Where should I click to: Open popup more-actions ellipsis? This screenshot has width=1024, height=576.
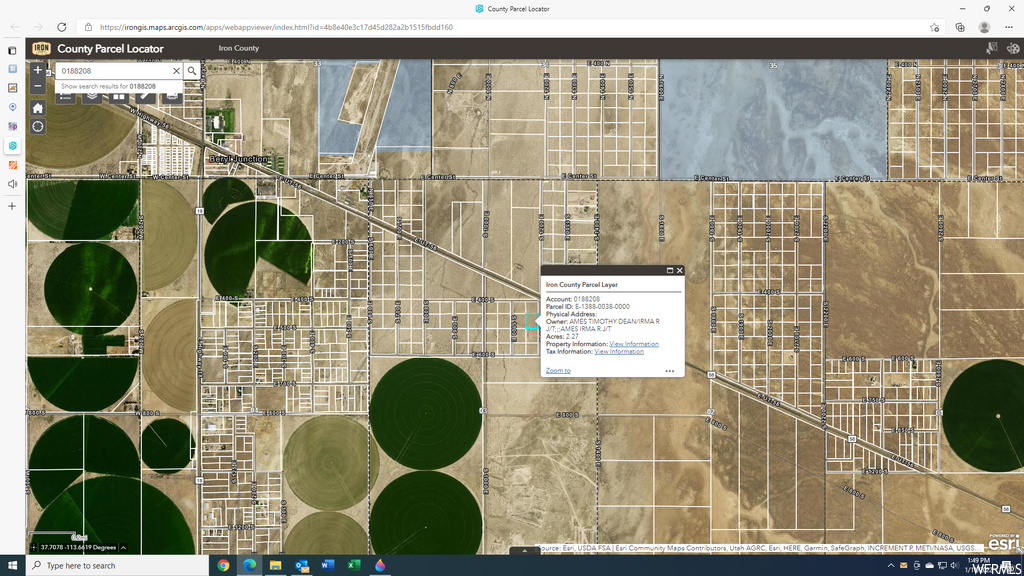click(x=669, y=371)
